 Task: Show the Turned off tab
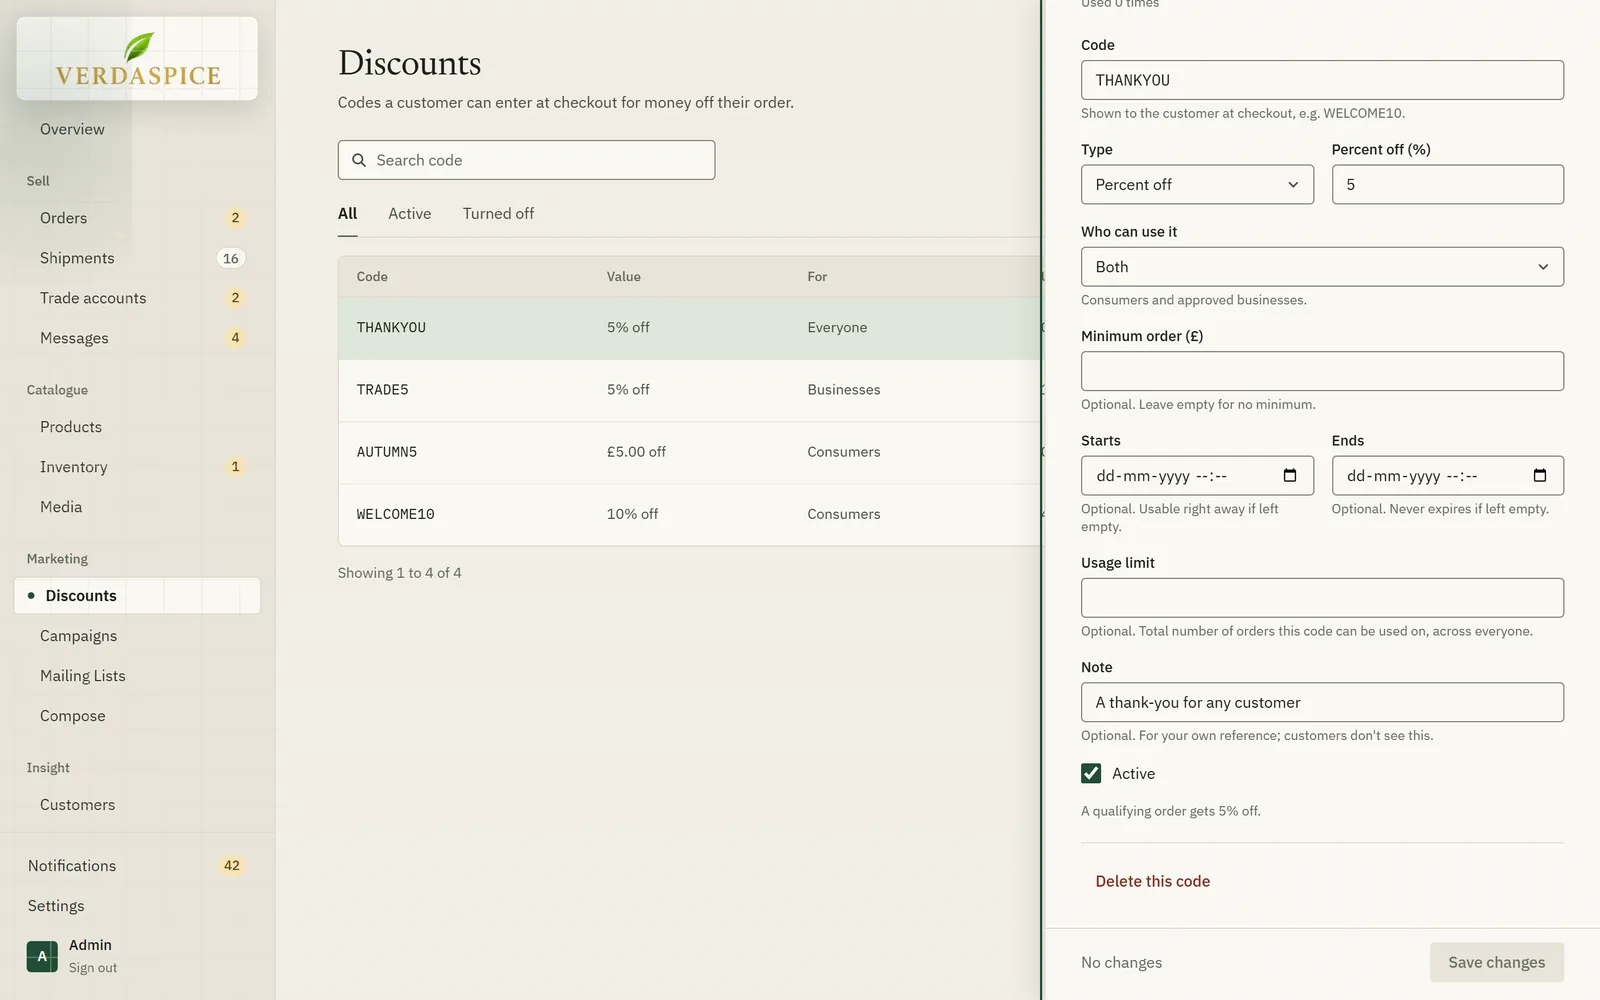click(498, 214)
